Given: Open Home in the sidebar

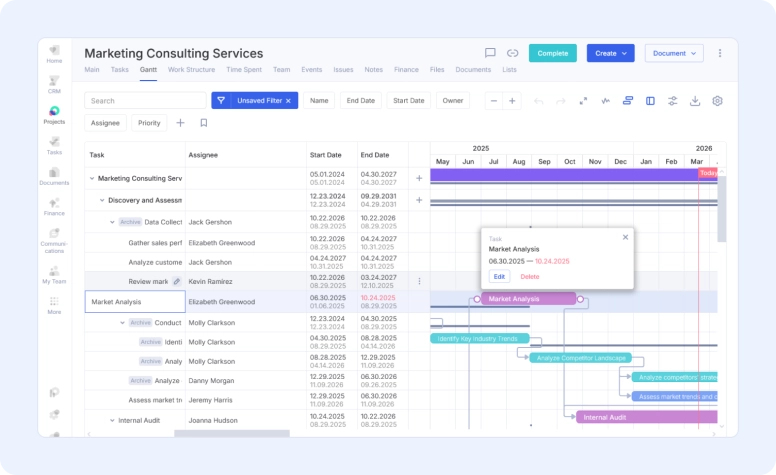Looking at the screenshot, I should point(54,54).
